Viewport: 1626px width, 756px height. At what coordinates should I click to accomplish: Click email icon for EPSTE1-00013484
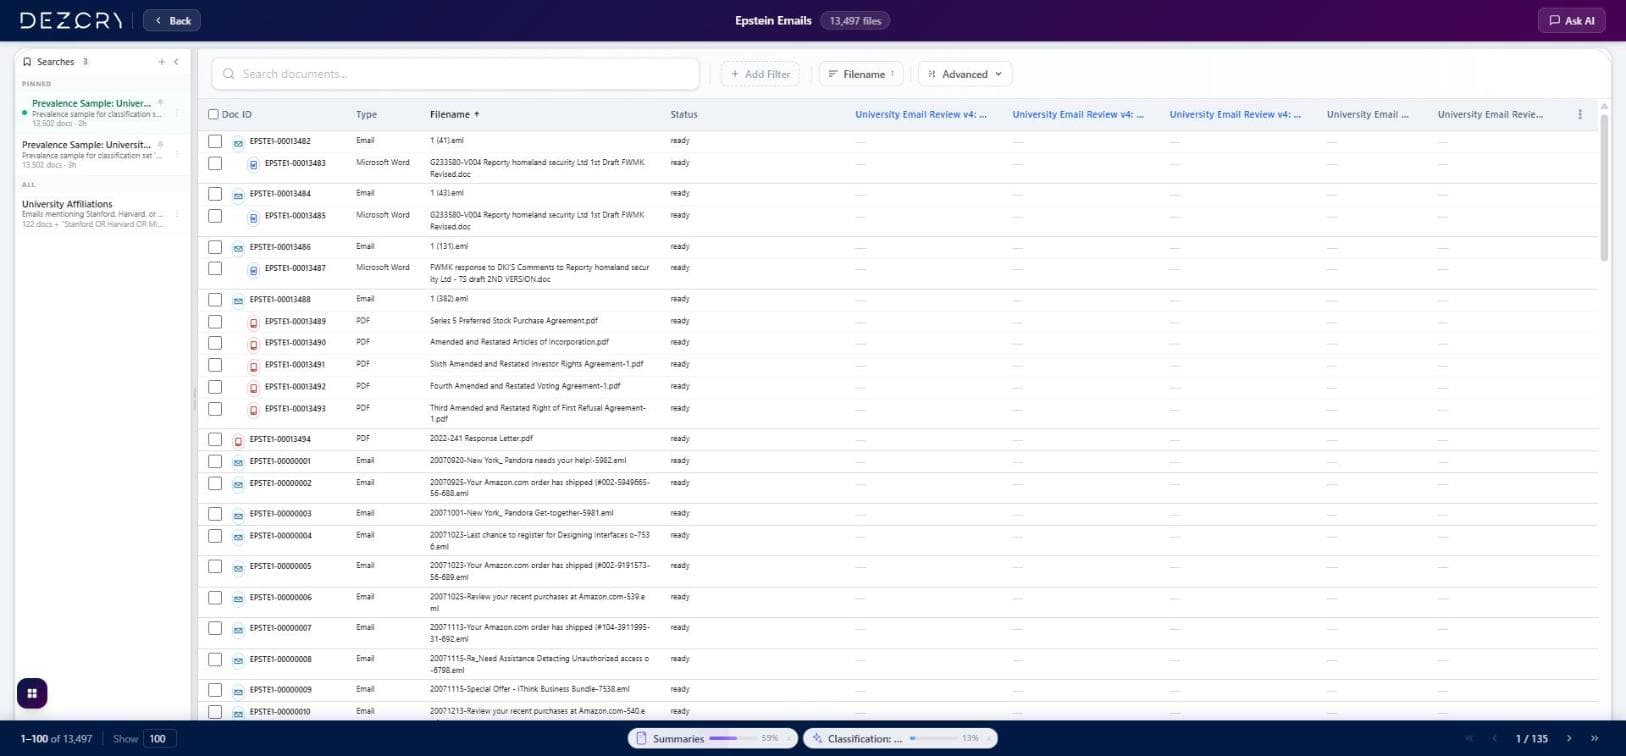tap(238, 196)
